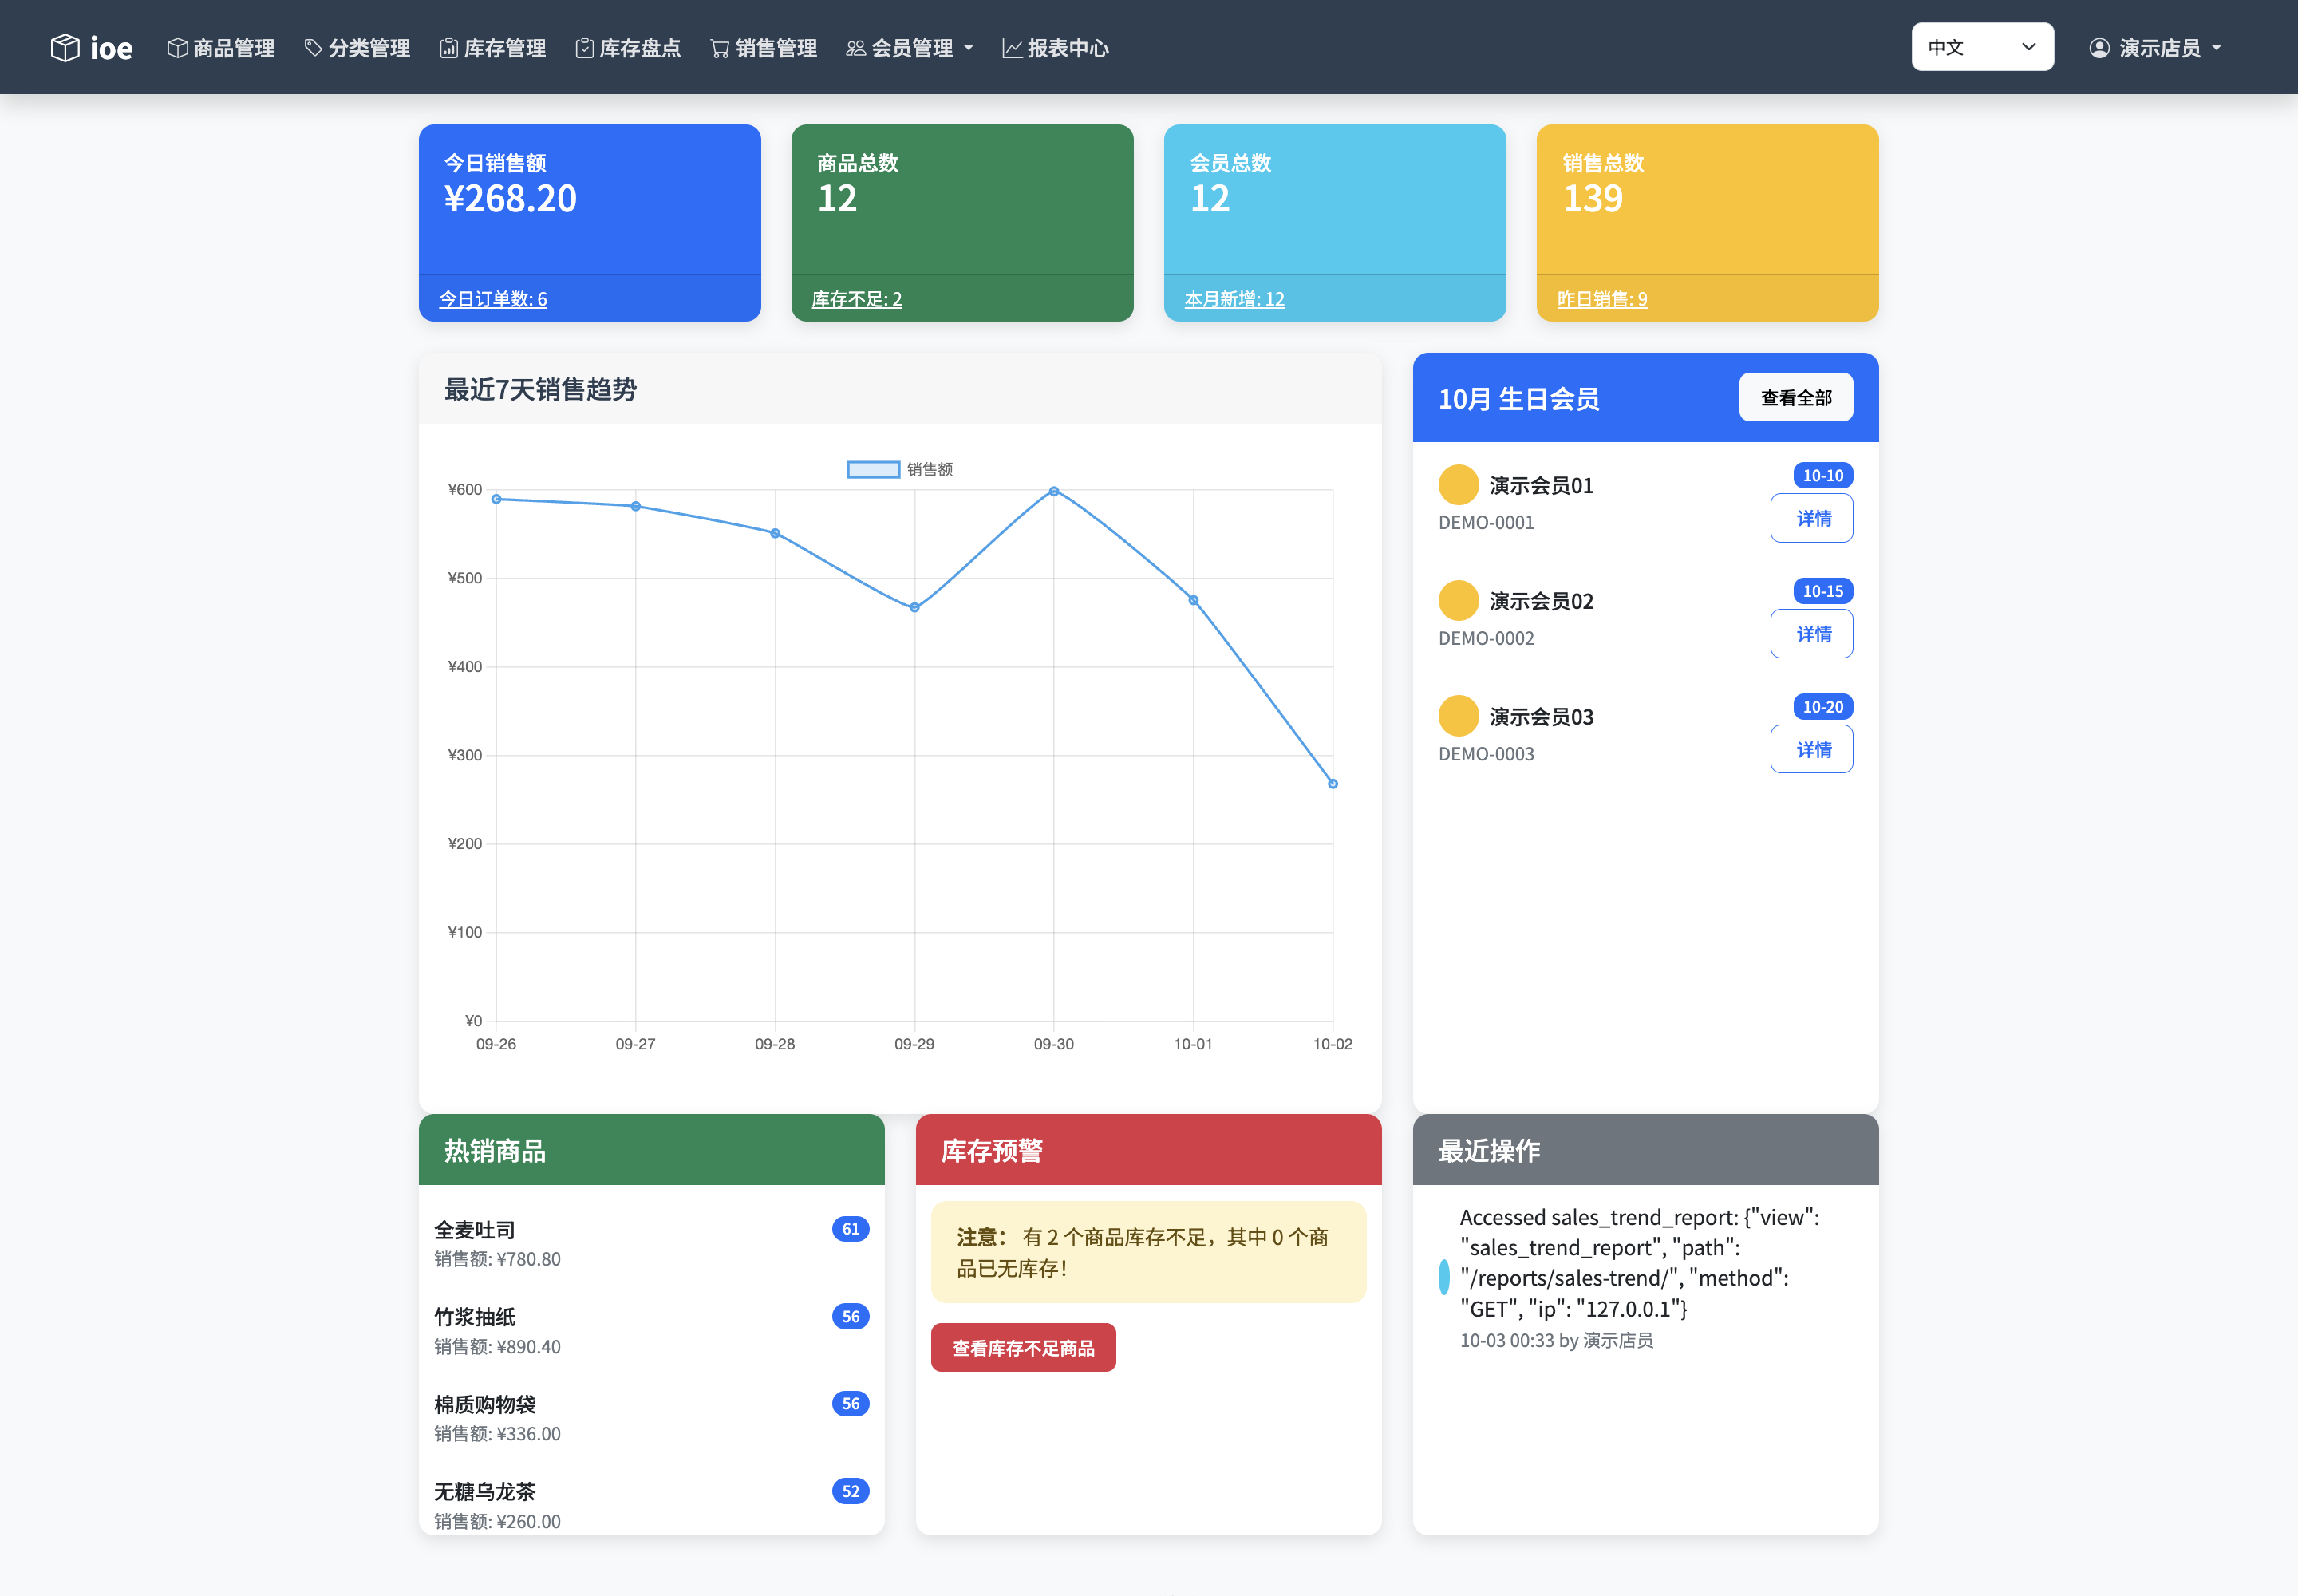Click the Accessed sales_trend_report log entry
The image size is (2298, 1596).
1646,1277
